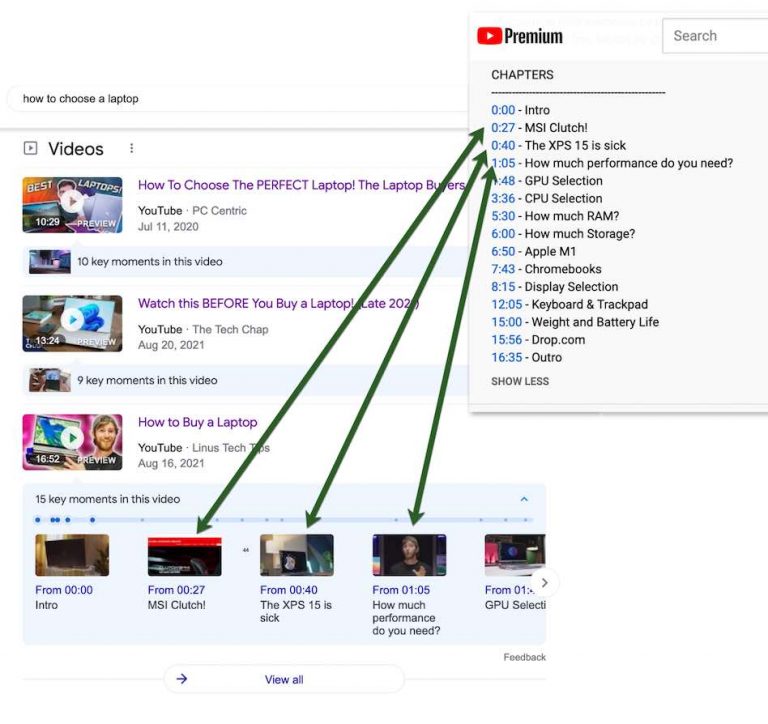Click next arrow in key moments carousel
This screenshot has width=768, height=724.
point(545,582)
